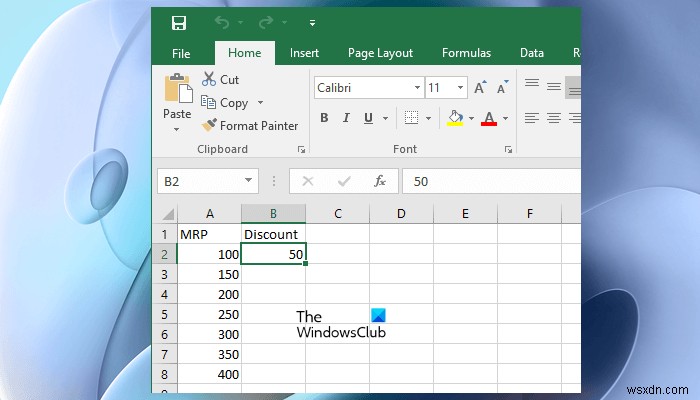Click the Borders icon

(x=411, y=118)
